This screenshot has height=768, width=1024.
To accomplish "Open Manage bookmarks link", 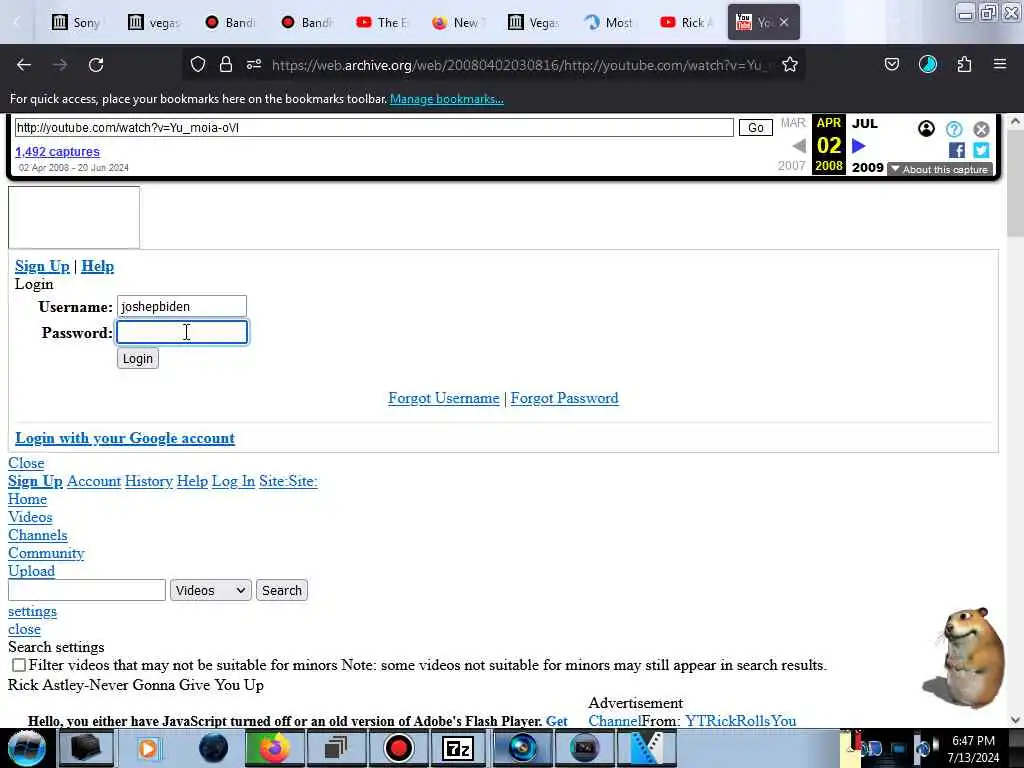I will 447,99.
